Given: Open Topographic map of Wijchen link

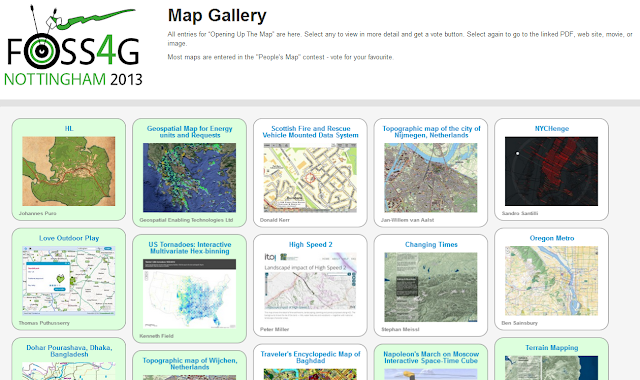Looking at the screenshot, I should (x=189, y=364).
